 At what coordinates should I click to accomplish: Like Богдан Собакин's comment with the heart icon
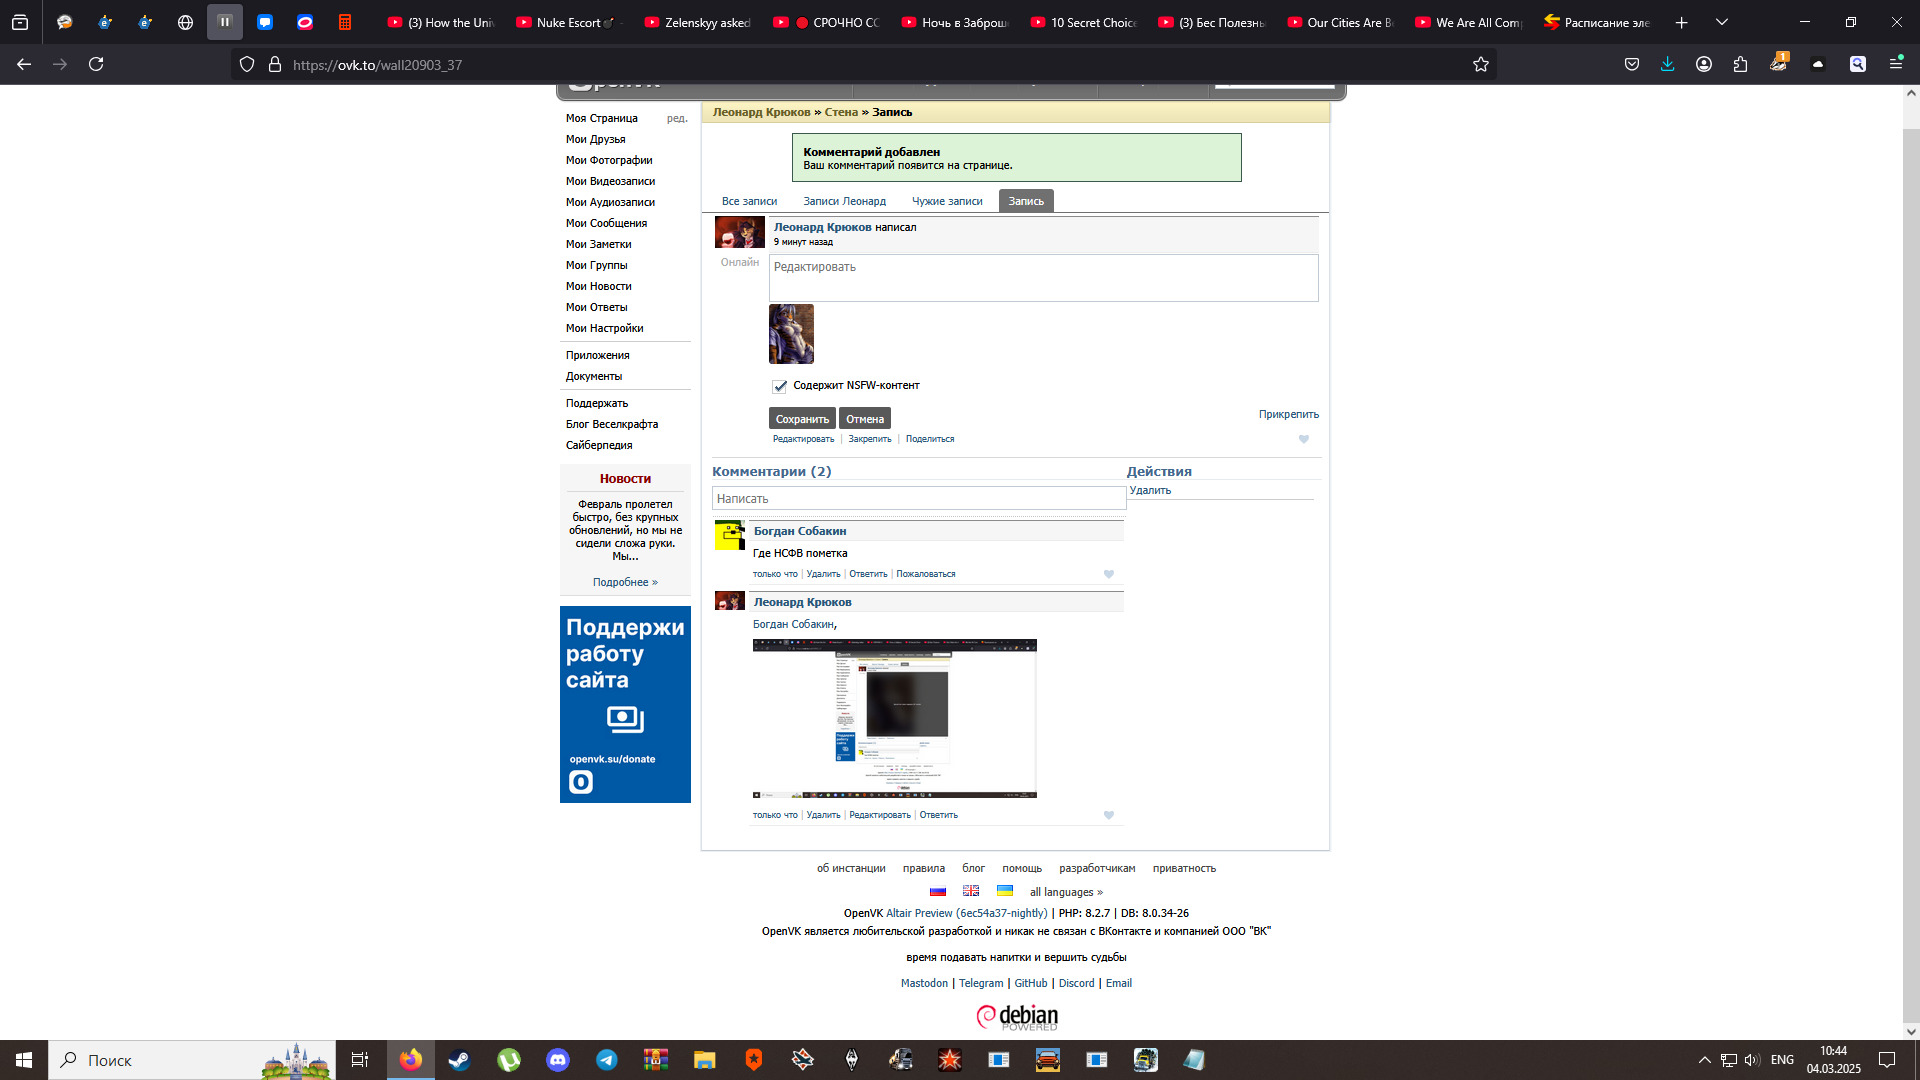pyautogui.click(x=1108, y=574)
